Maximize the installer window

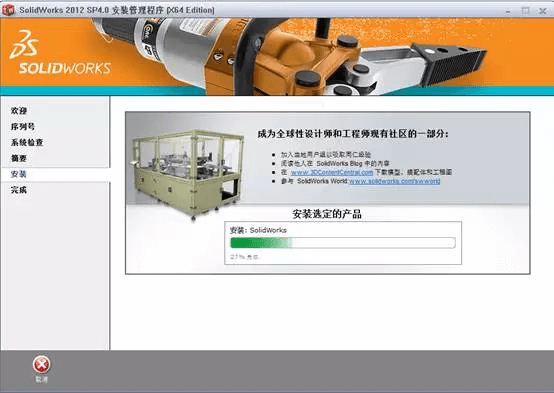[525, 11]
